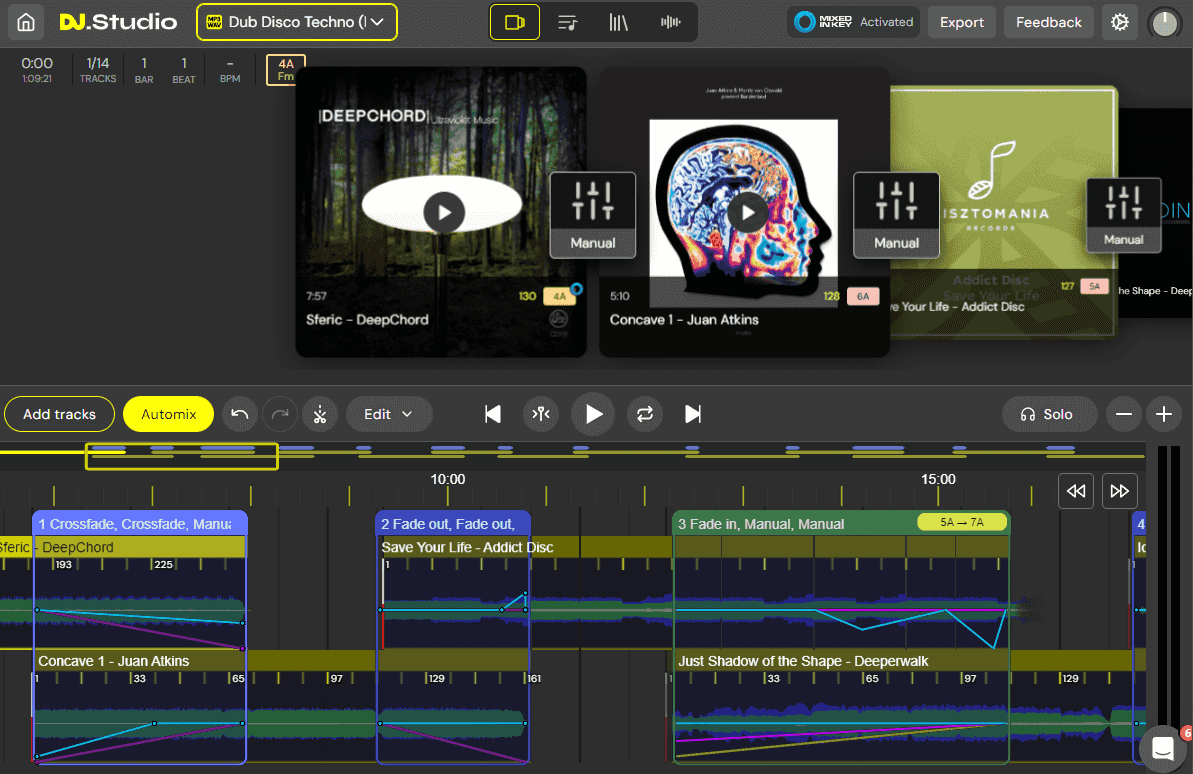Open the Dub Disco Techno playlist dropdown

[x=296, y=21]
